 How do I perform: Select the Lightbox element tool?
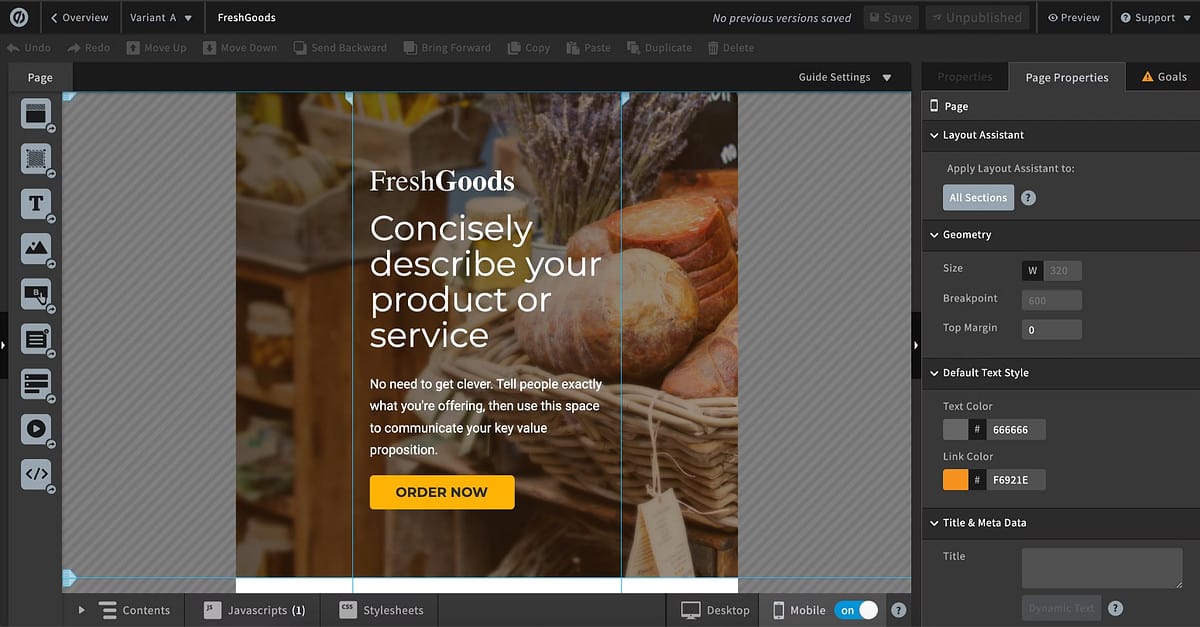36,383
